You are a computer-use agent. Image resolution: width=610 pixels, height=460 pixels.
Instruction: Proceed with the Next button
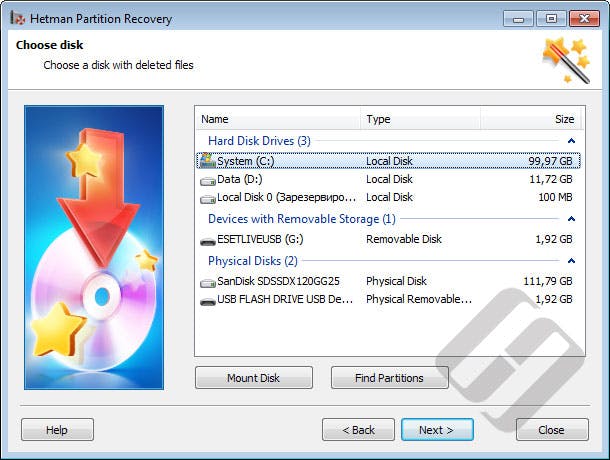click(437, 430)
